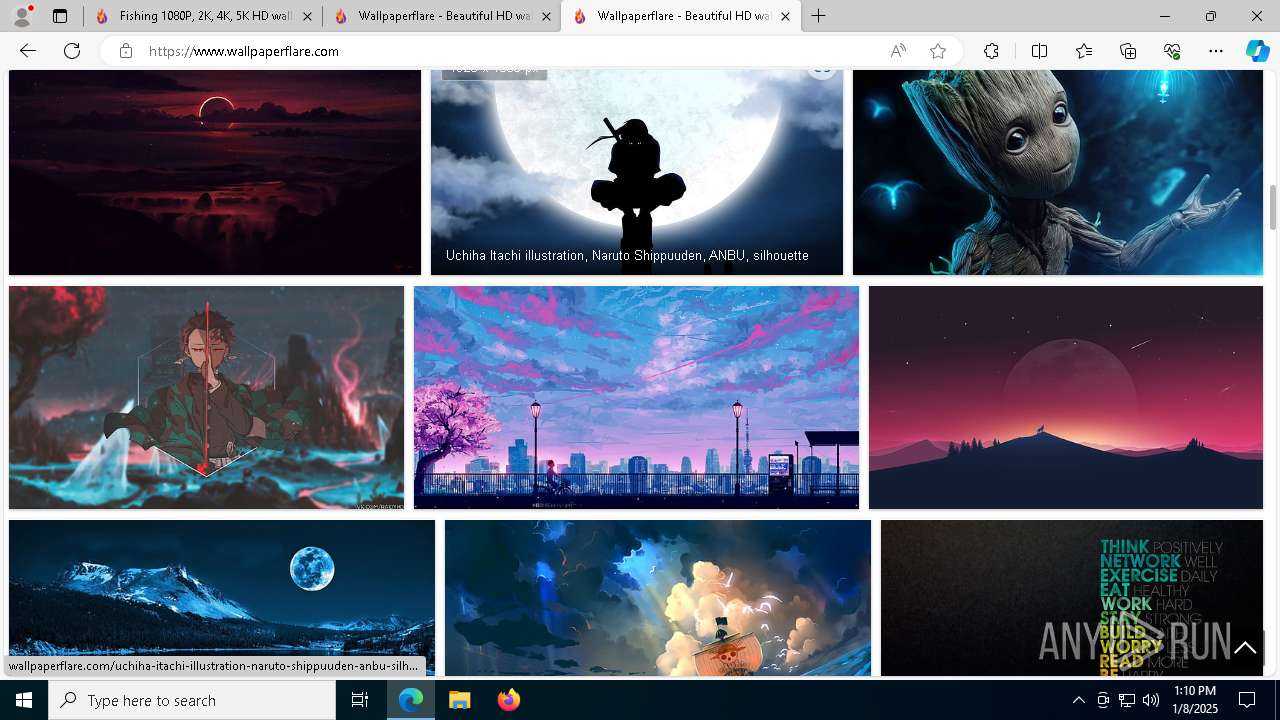
Task: Open network status tray icon
Action: [x=1127, y=700]
